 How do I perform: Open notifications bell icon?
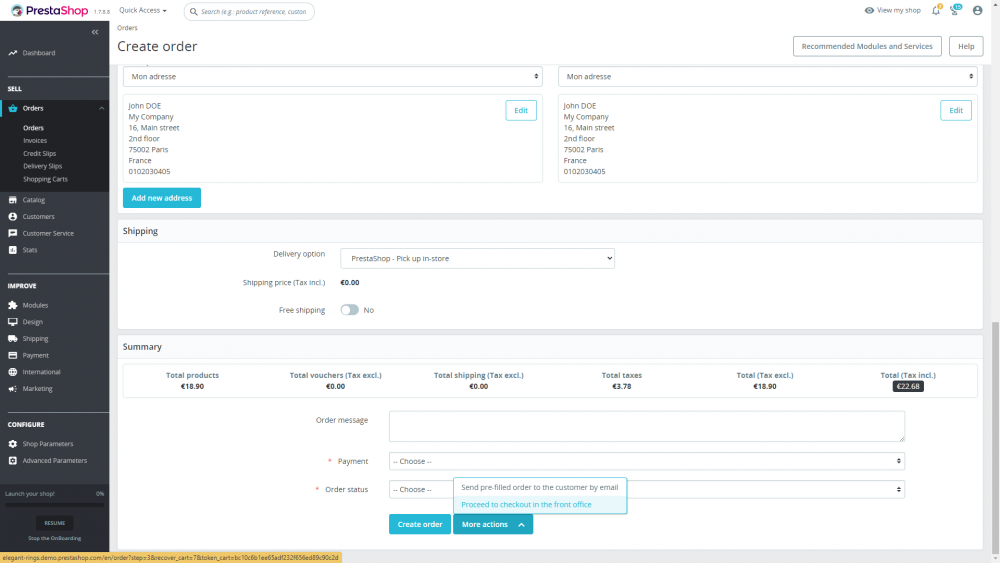(x=936, y=10)
